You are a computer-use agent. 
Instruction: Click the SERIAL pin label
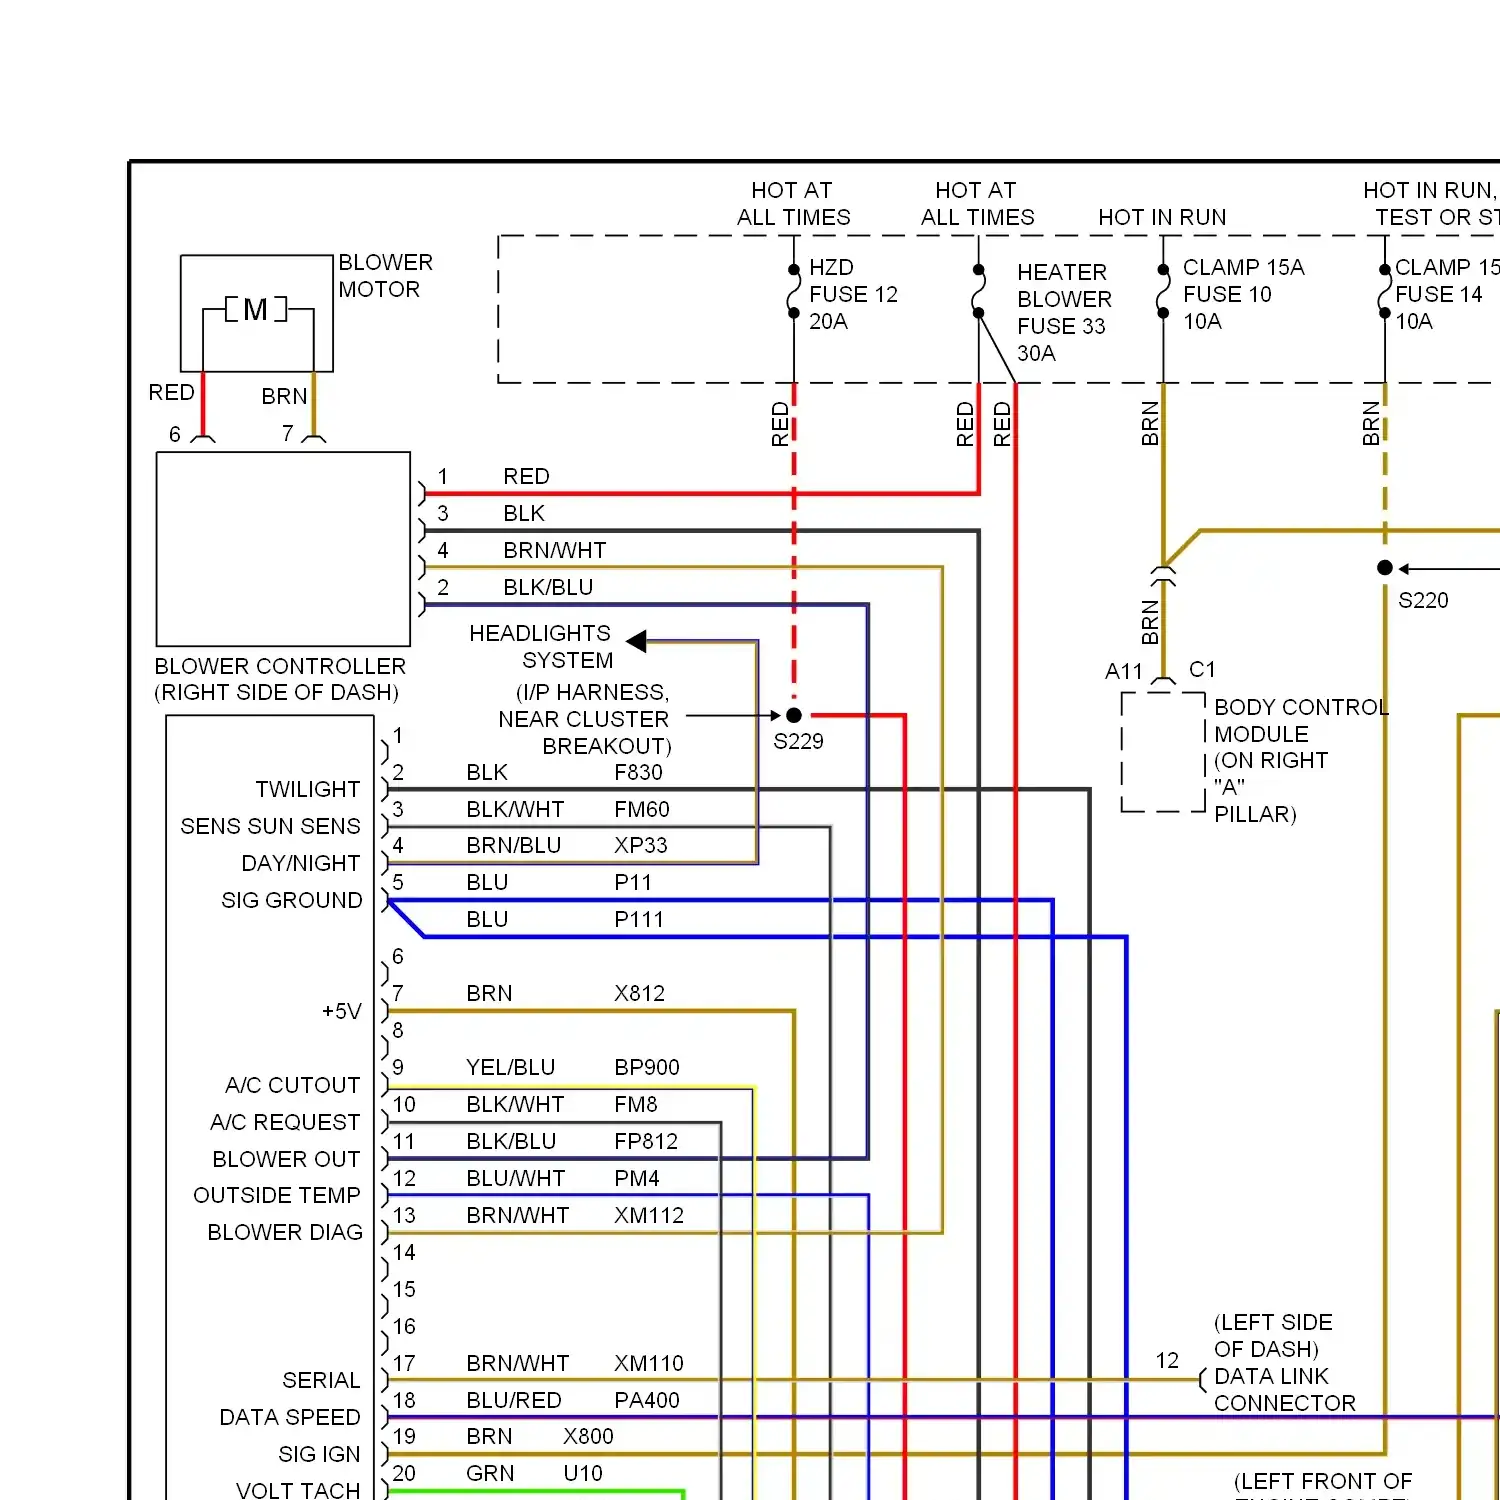[x=321, y=1380]
